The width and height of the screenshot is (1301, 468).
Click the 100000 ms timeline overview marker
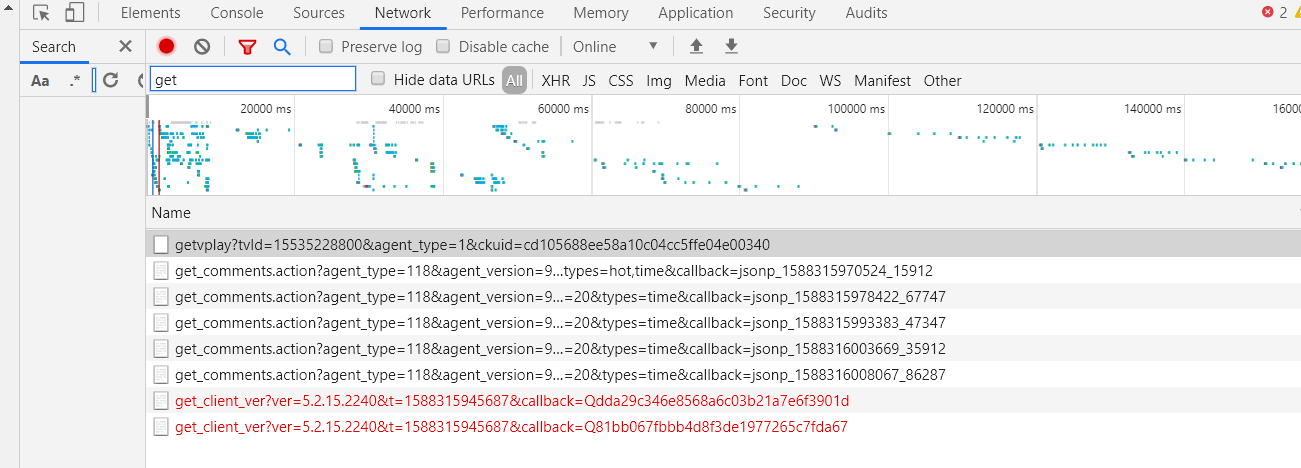click(855, 108)
